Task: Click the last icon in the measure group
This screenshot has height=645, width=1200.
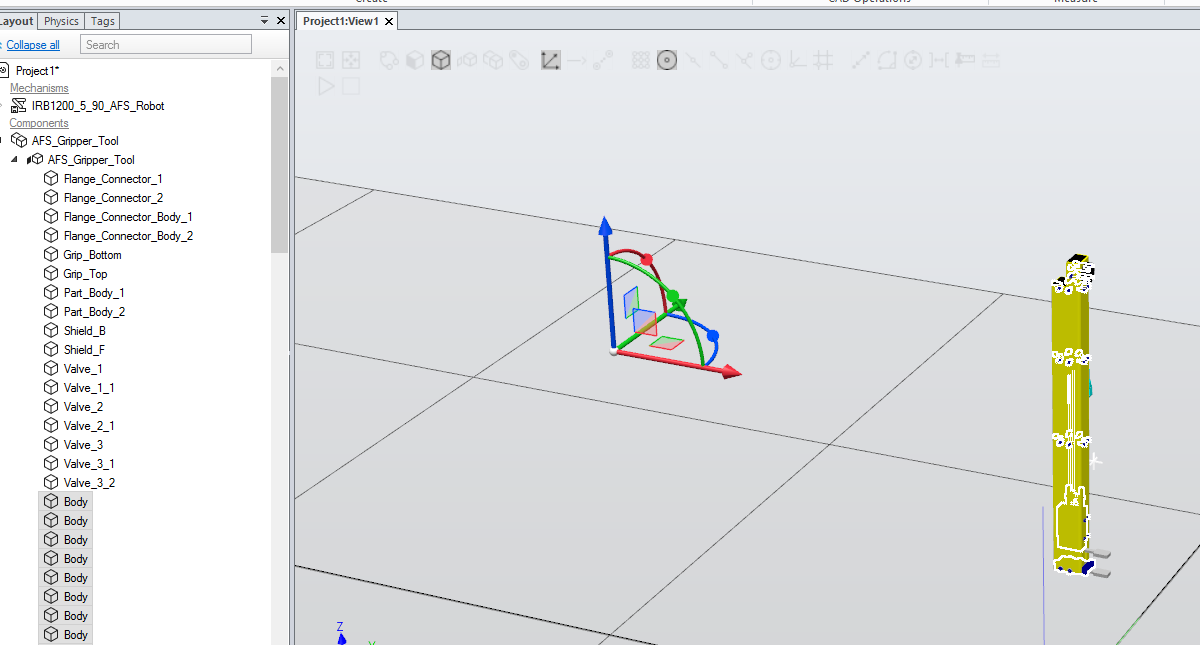Action: [x=991, y=61]
